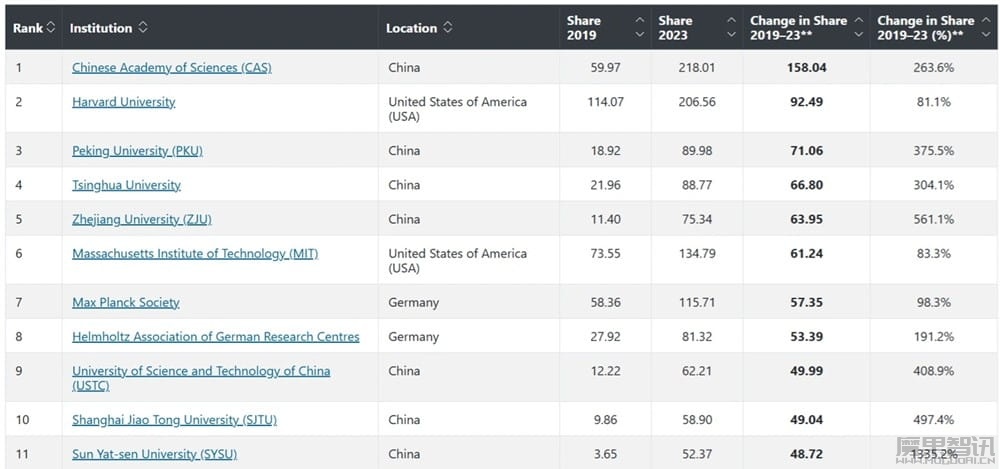
Task: Select Harvard's Share 2019 value 114.07
Action: (605, 102)
